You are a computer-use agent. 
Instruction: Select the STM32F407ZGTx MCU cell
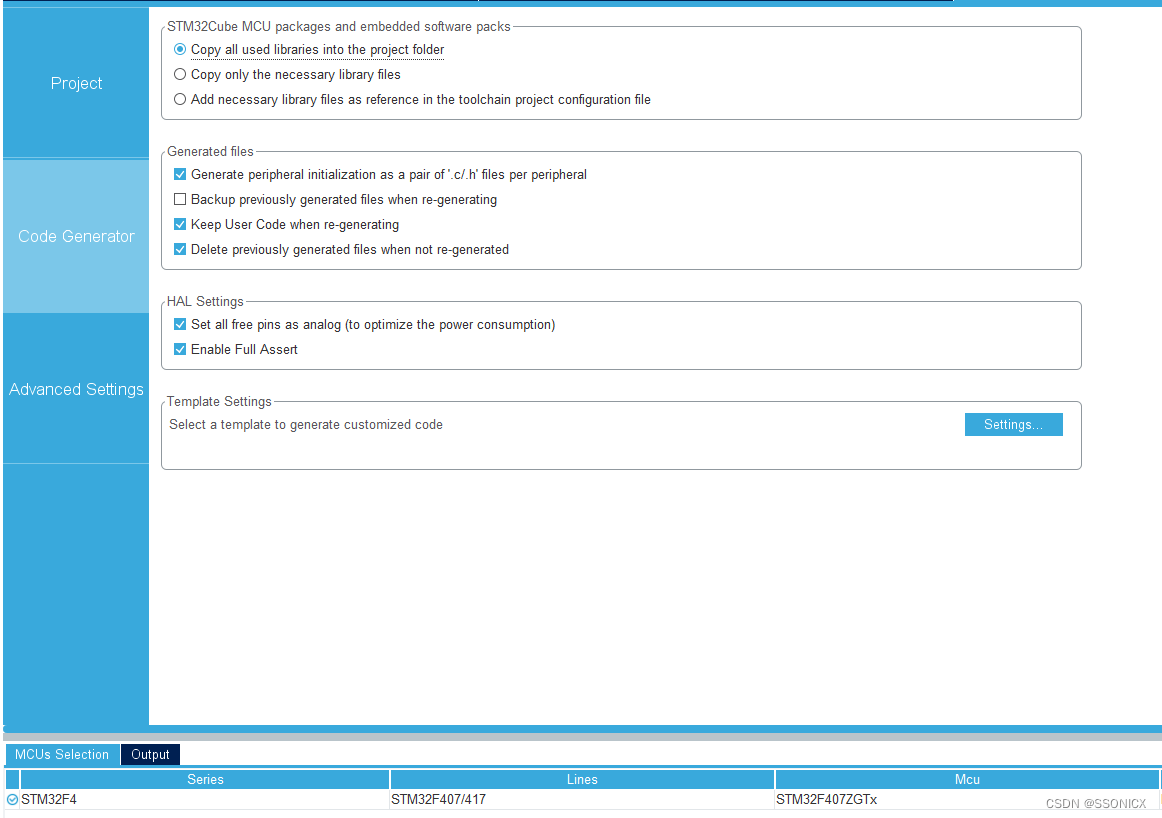pyautogui.click(x=967, y=799)
